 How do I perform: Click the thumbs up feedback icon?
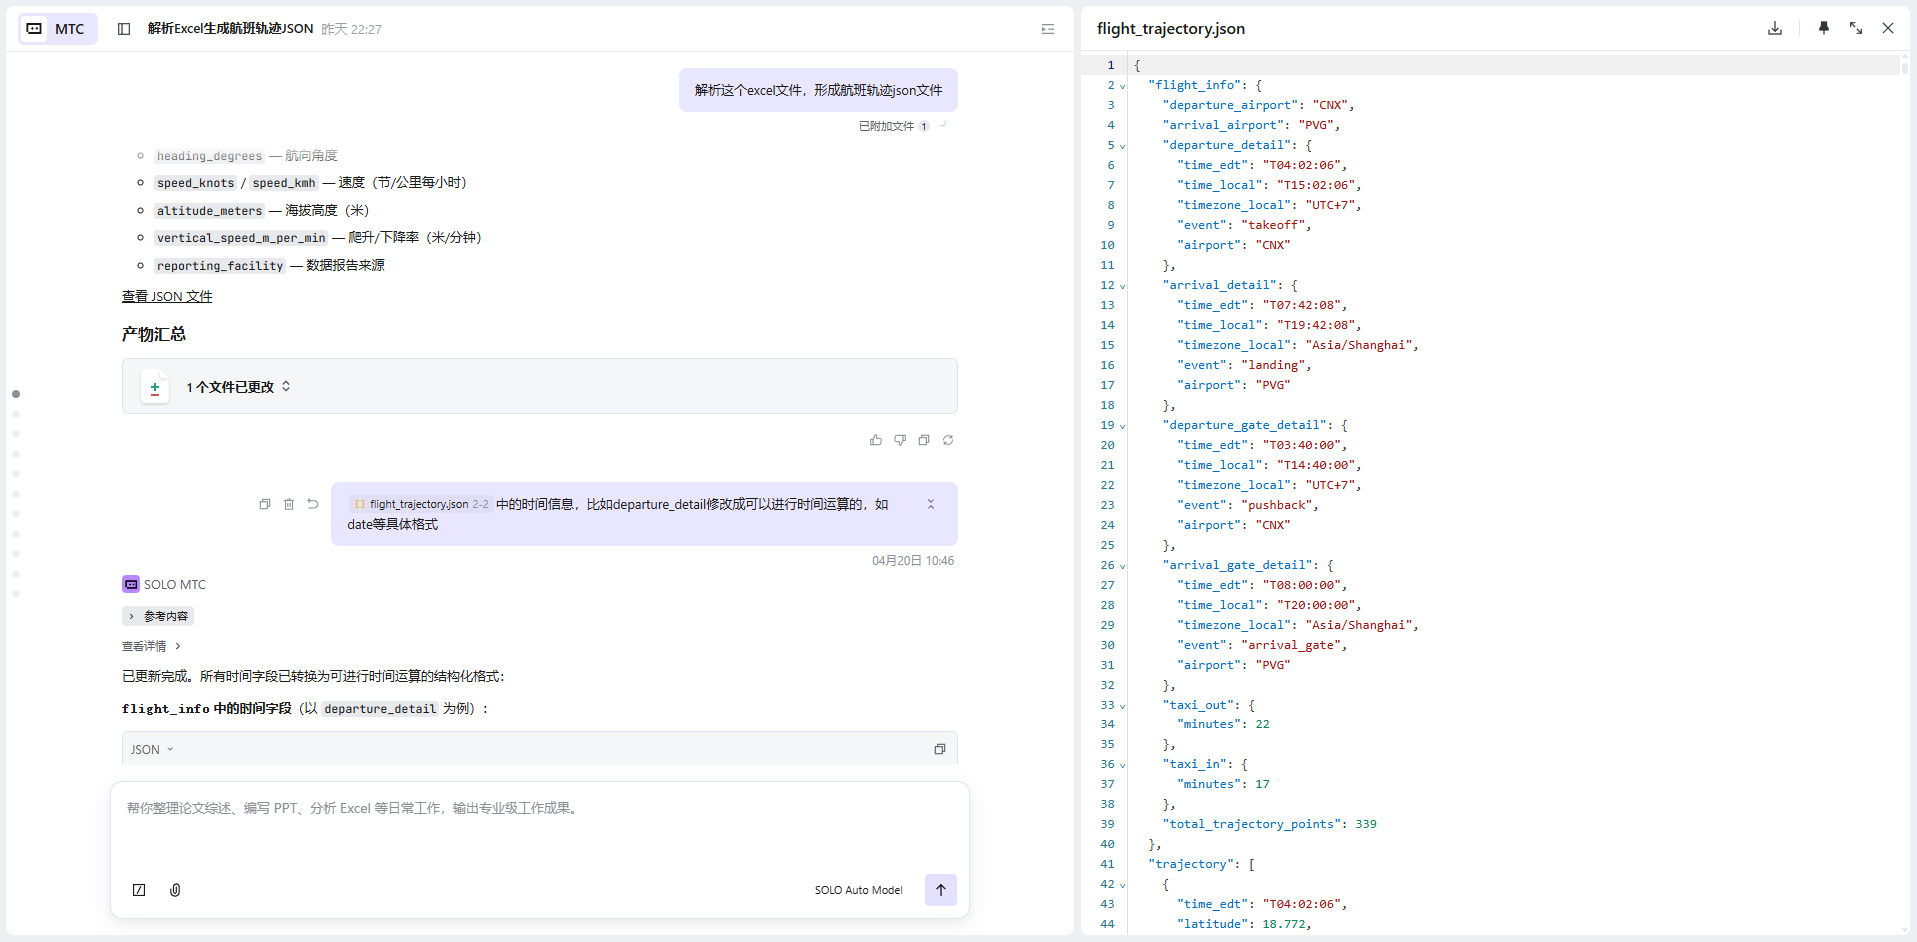(876, 440)
